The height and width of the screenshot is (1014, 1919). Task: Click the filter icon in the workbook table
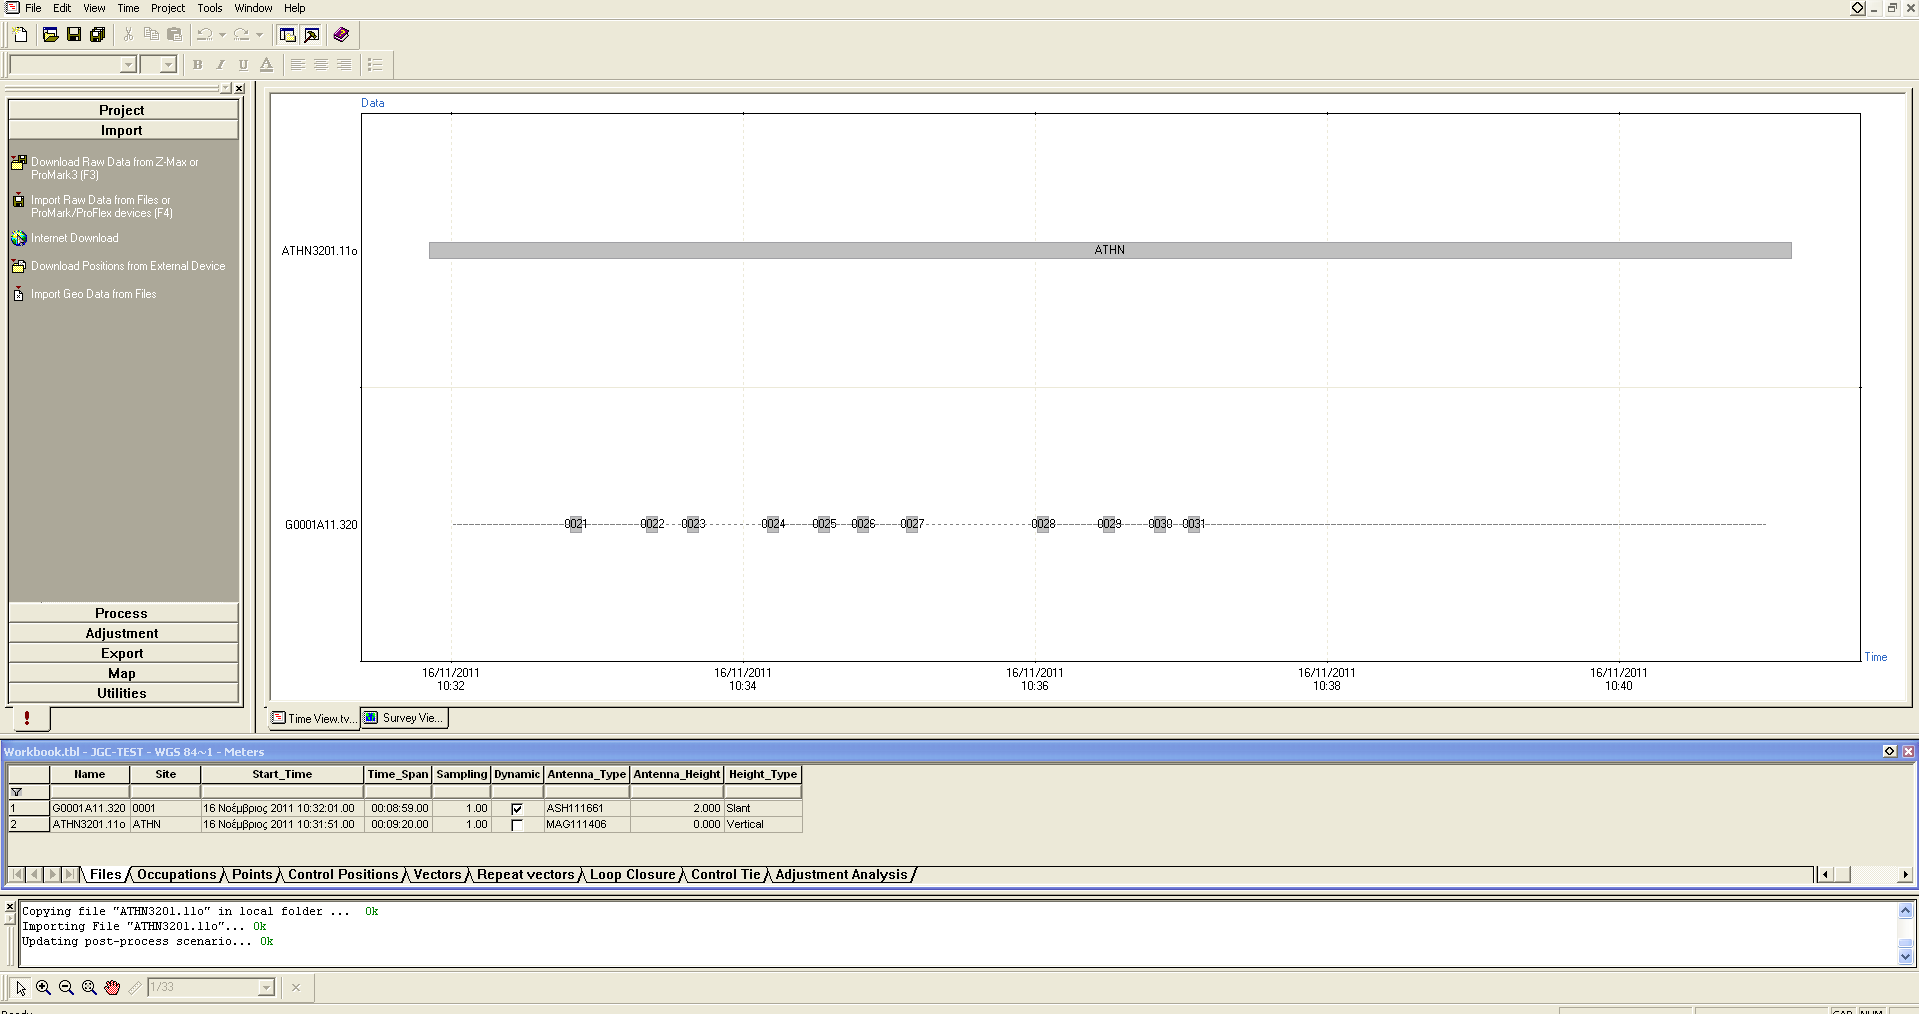(x=17, y=792)
